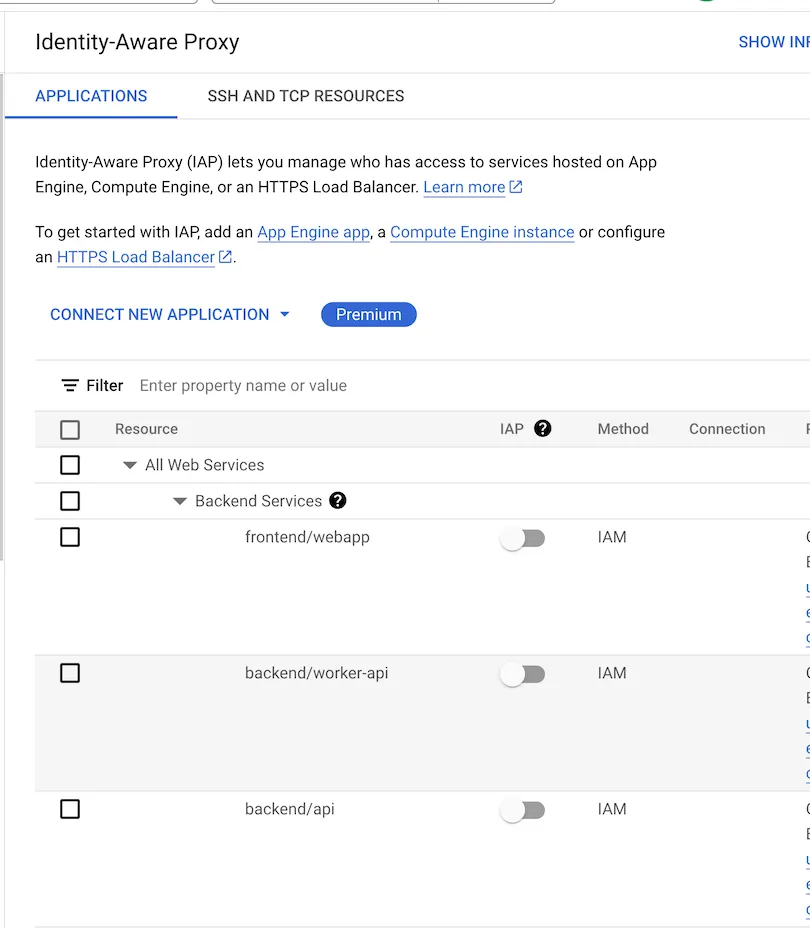Toggle IAP switch for backend/worker-api
Viewport: 810px width, 928px height.
coord(522,674)
